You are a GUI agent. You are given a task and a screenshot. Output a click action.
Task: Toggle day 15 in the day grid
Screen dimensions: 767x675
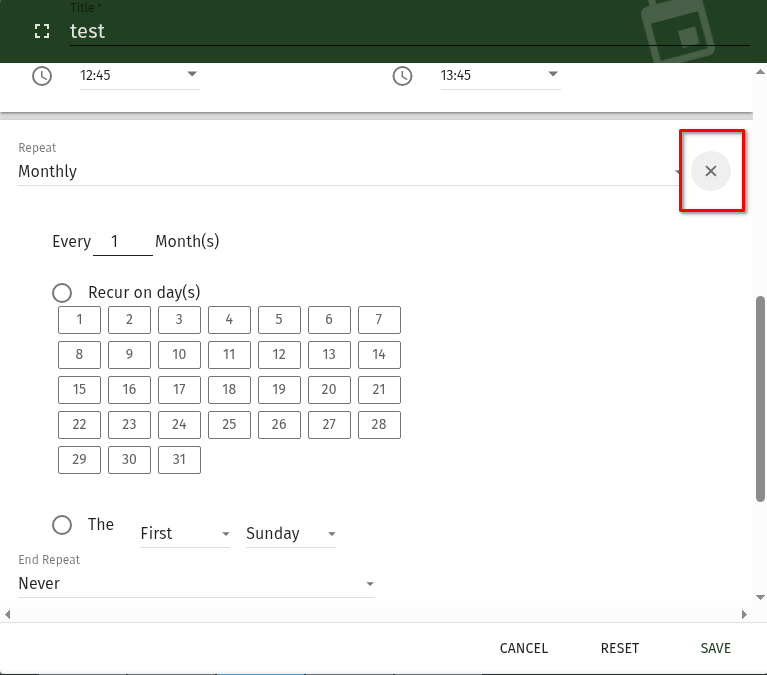coord(79,390)
